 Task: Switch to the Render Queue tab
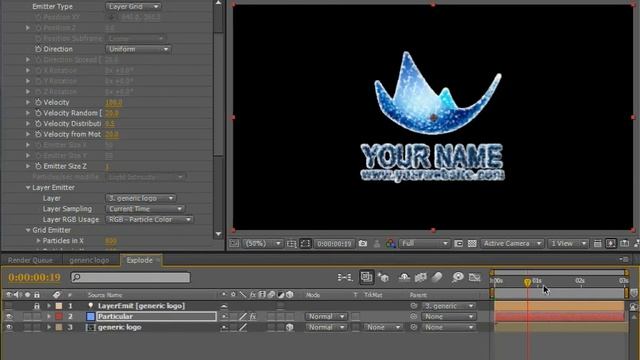coord(30,260)
